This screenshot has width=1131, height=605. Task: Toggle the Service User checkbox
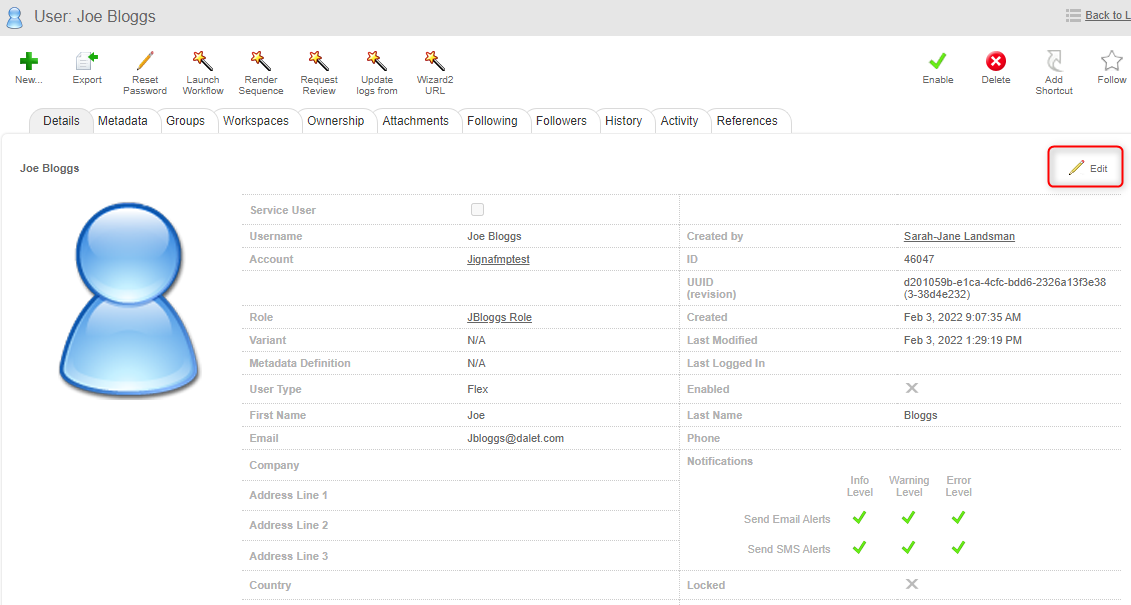click(x=477, y=210)
